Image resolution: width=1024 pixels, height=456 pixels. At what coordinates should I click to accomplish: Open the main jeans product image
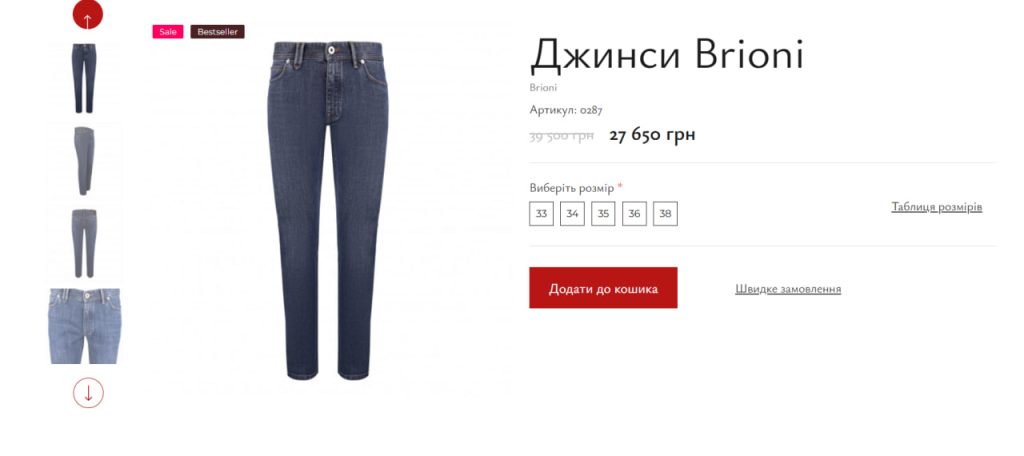coord(328,210)
